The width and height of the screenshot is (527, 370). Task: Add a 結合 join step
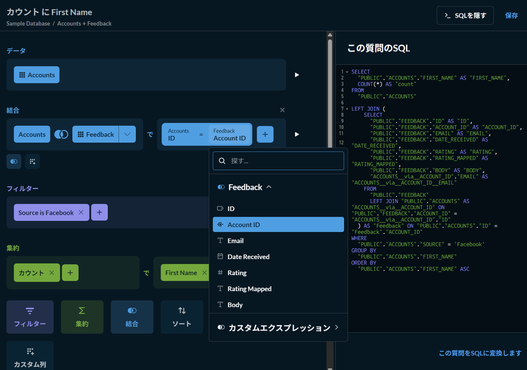[132, 317]
